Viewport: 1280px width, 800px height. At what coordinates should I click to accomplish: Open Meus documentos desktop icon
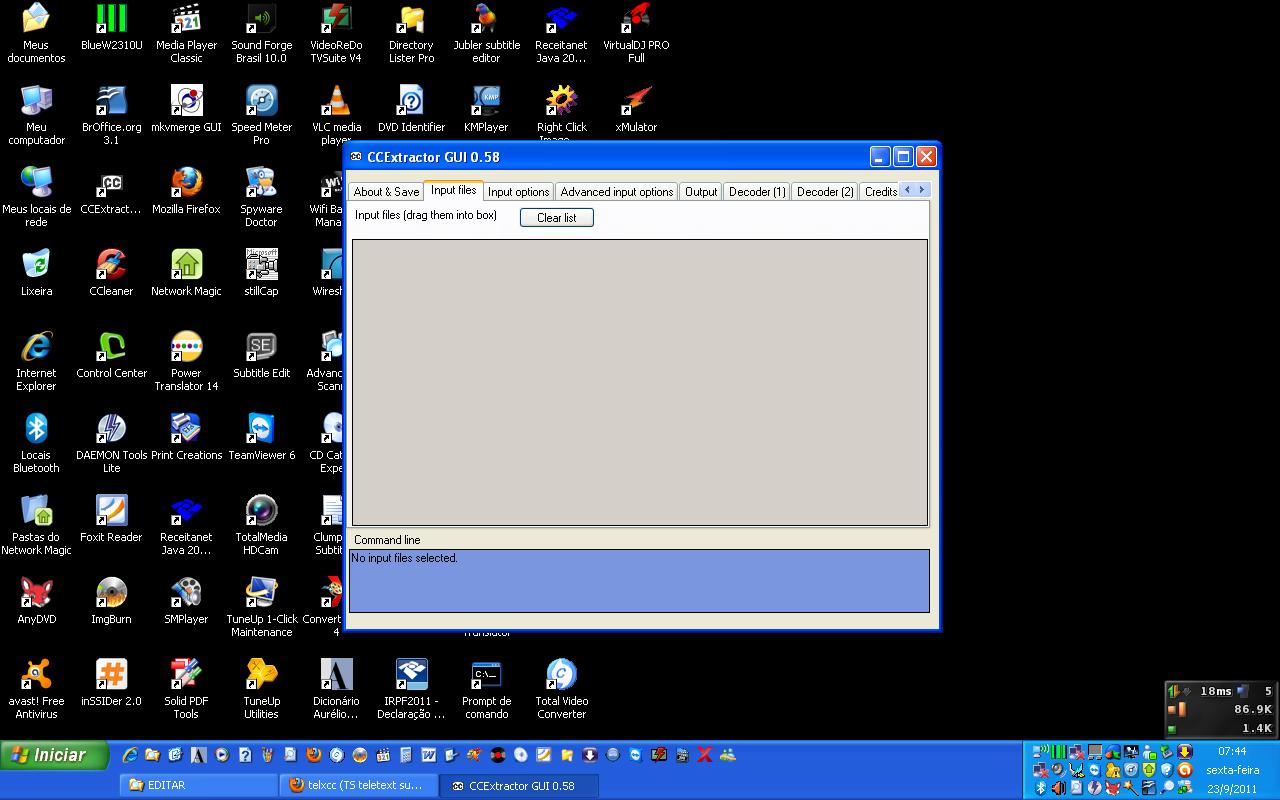click(x=36, y=33)
